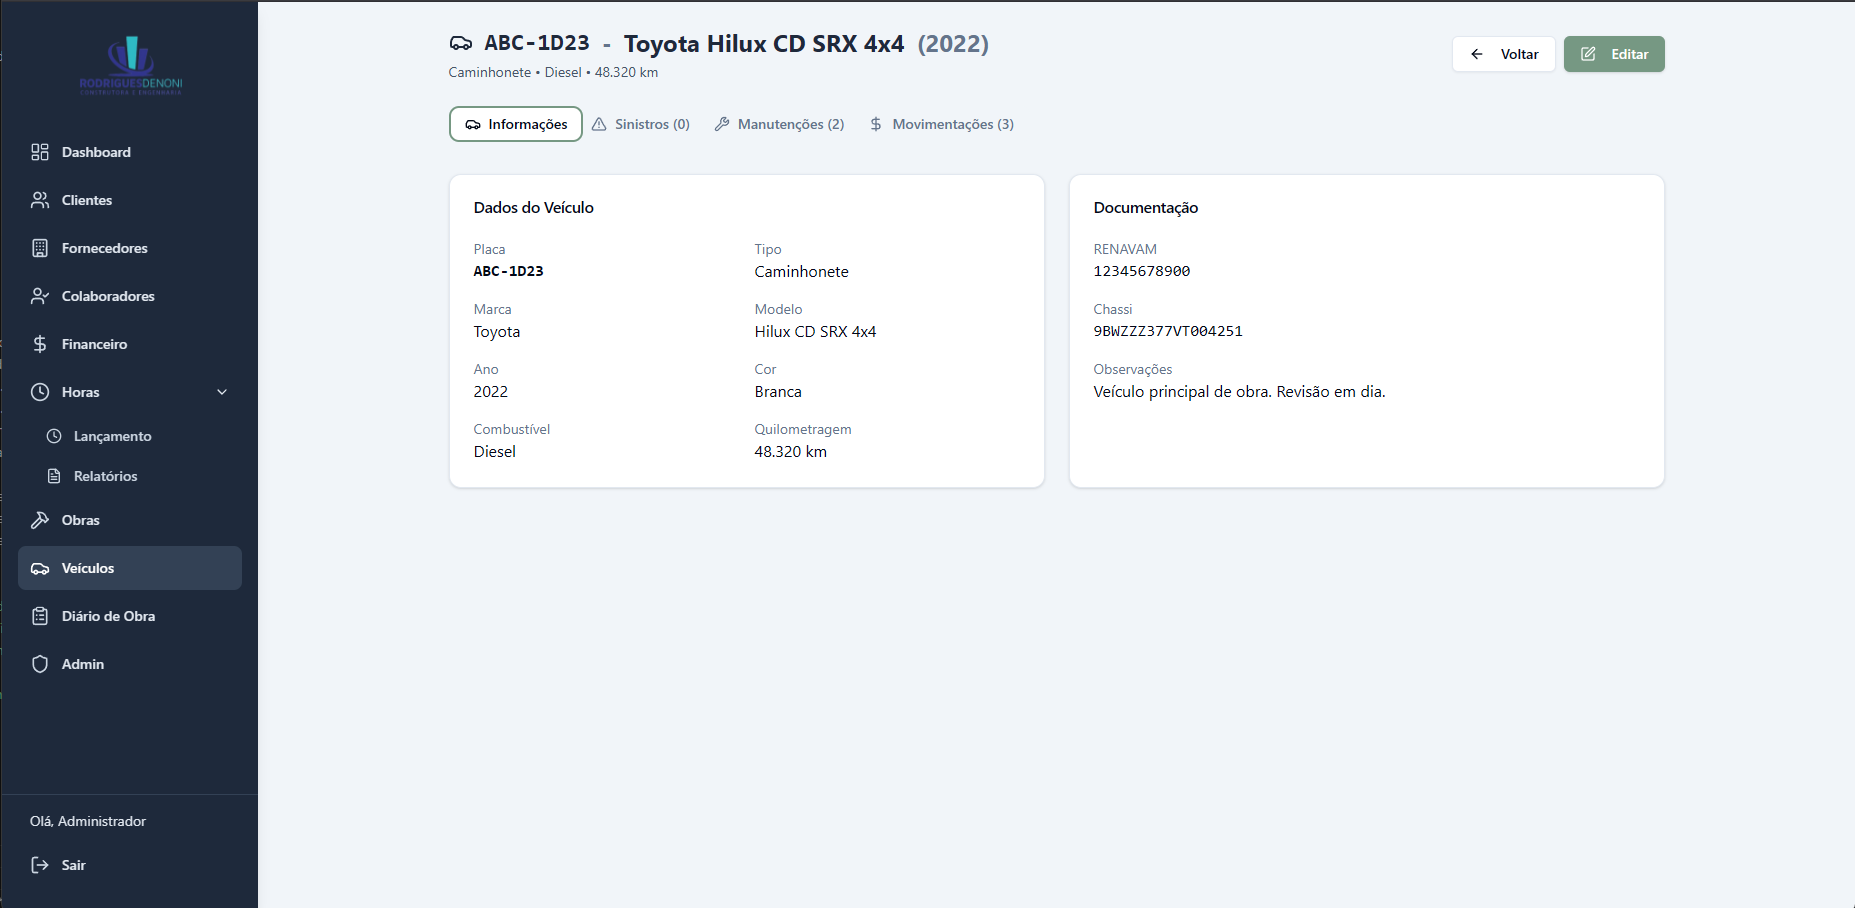The image size is (1855, 908).
Task: Open the Manutenções (2) tab
Action: tap(780, 124)
